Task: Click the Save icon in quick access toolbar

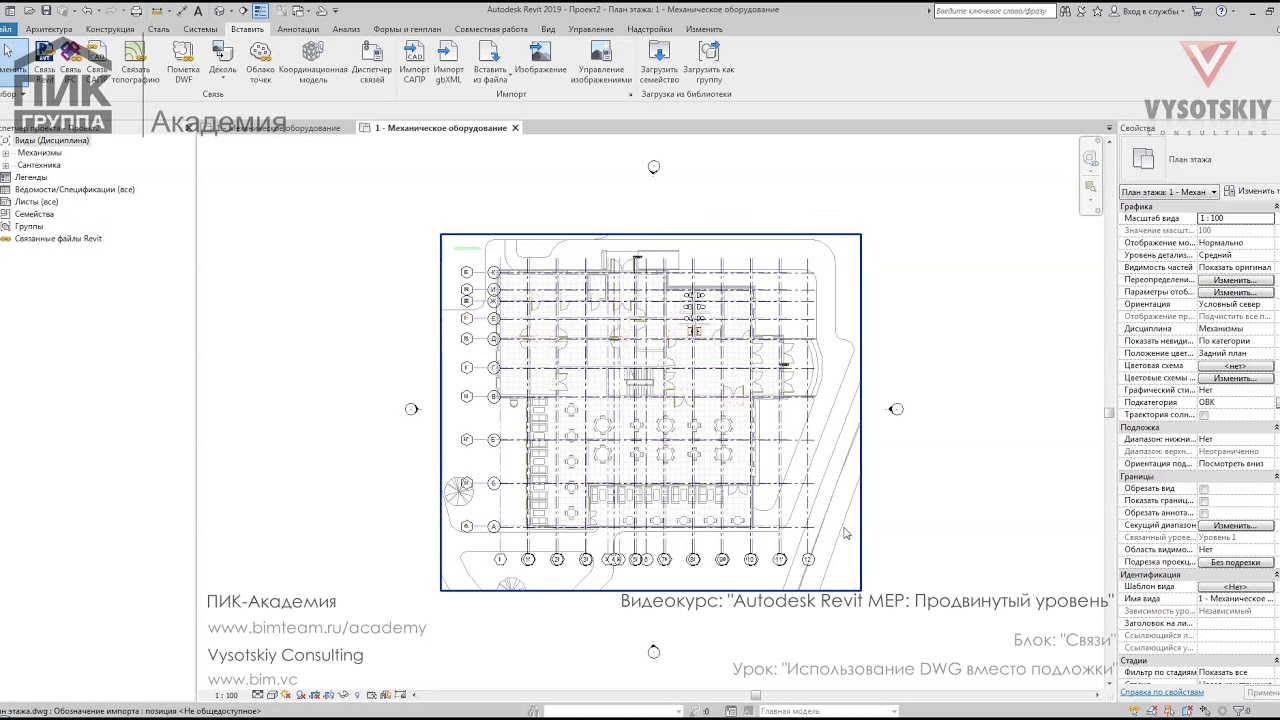Action: pyautogui.click(x=46, y=11)
